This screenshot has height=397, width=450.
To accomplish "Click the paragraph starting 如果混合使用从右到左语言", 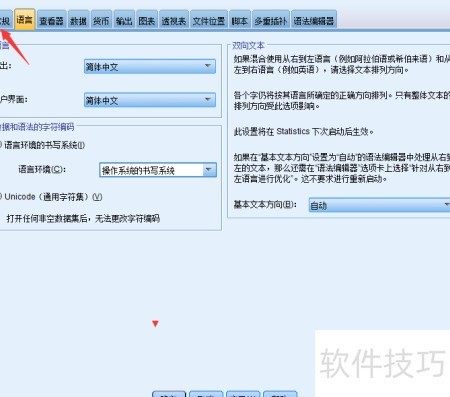I will pyautogui.click(x=342, y=64).
